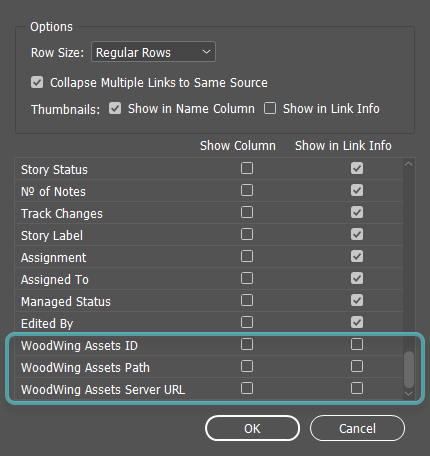Enable Show Column for Managed Status
The width and height of the screenshot is (430, 456).
(x=247, y=300)
